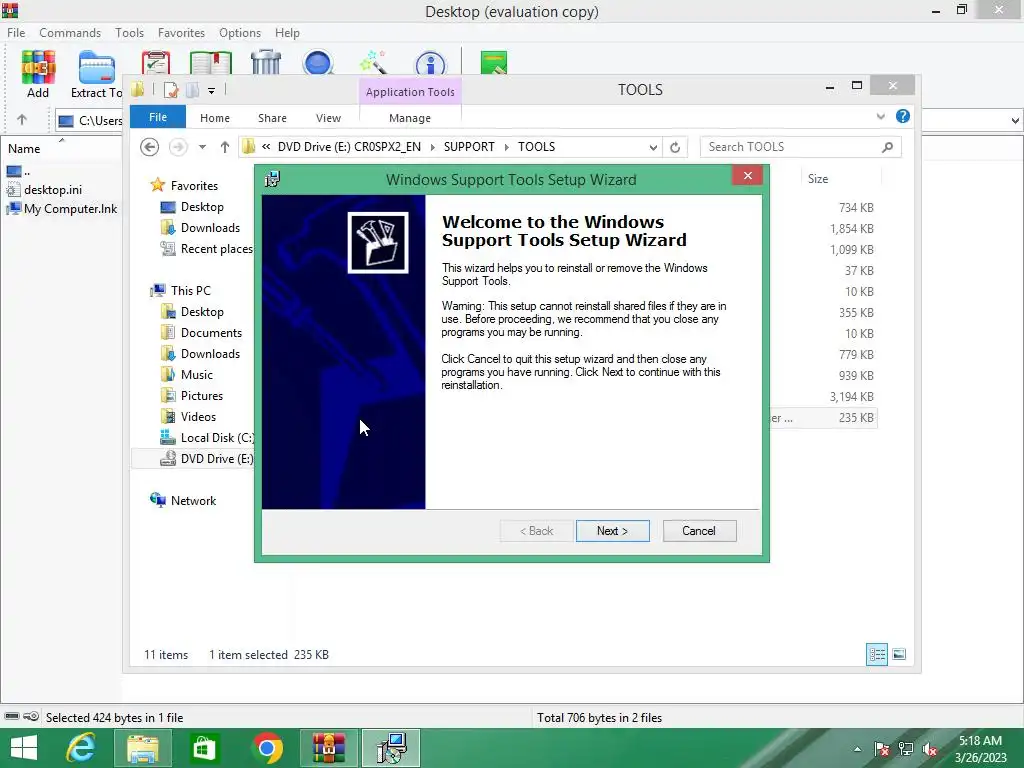Open File Explorer taskbar icon
Screen dimensions: 1024x768
143,748
